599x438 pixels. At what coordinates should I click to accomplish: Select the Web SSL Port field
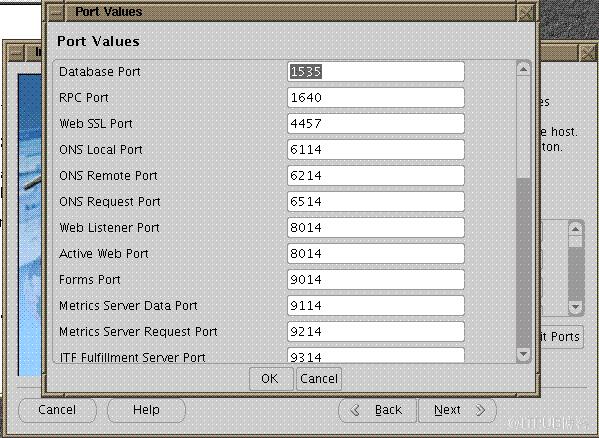click(376, 123)
